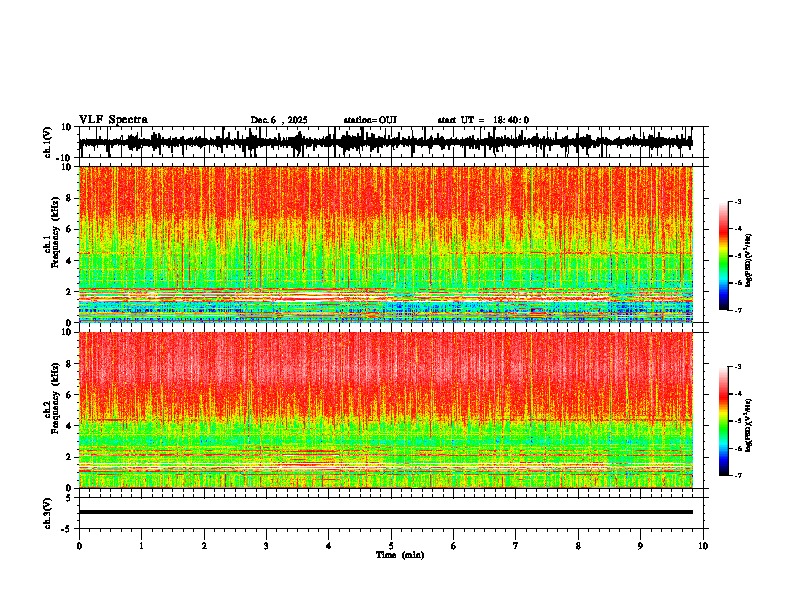The height and width of the screenshot is (612, 792).
Task: Click the 'Dec. 6, 2025' date label
Action: pos(279,120)
